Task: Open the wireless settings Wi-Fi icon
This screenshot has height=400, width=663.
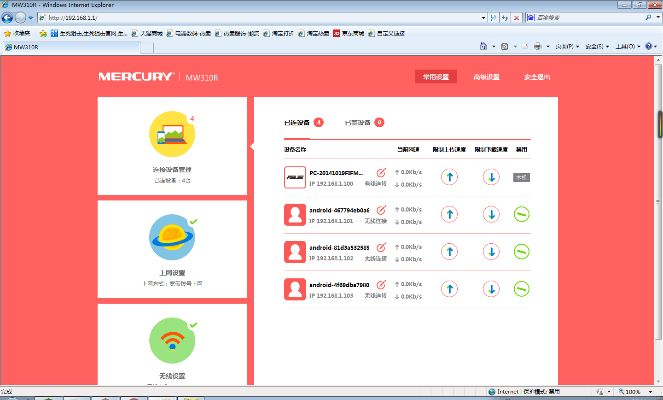Action: 172,342
